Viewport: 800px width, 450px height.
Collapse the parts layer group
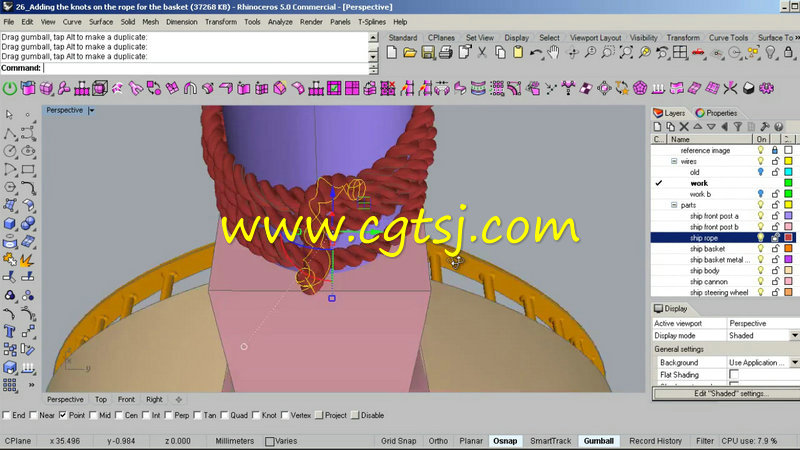674,205
